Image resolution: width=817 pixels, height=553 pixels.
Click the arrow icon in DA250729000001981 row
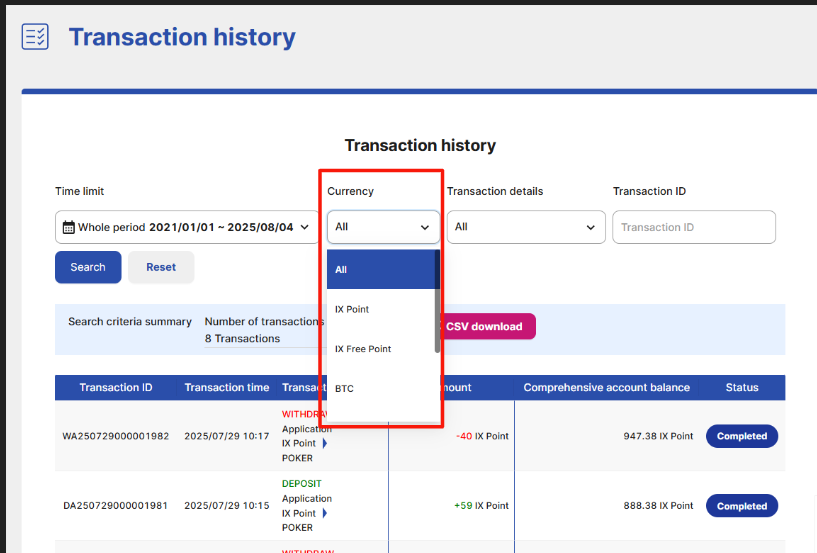(x=325, y=513)
